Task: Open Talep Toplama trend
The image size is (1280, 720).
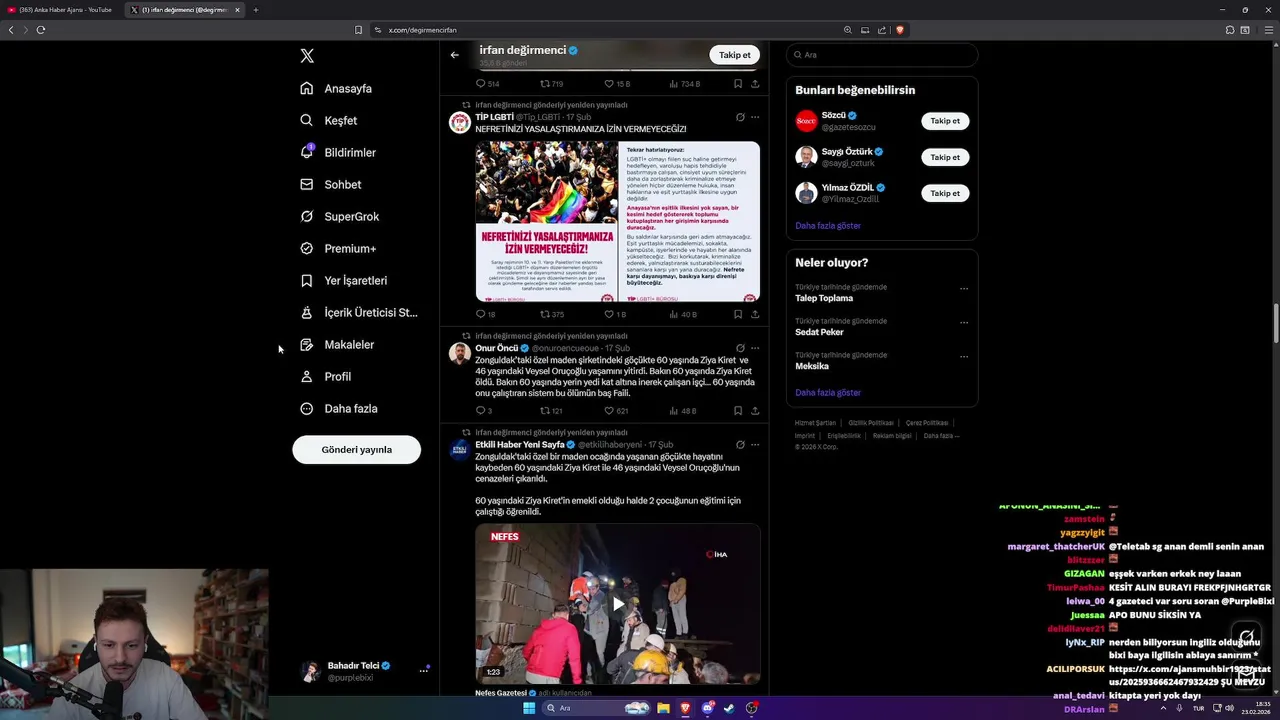Action: pos(824,298)
